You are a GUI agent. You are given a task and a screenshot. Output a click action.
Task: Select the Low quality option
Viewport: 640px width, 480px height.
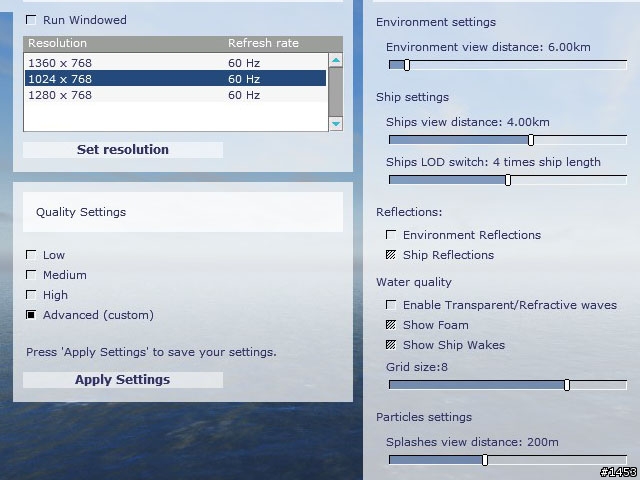pyautogui.click(x=31, y=255)
